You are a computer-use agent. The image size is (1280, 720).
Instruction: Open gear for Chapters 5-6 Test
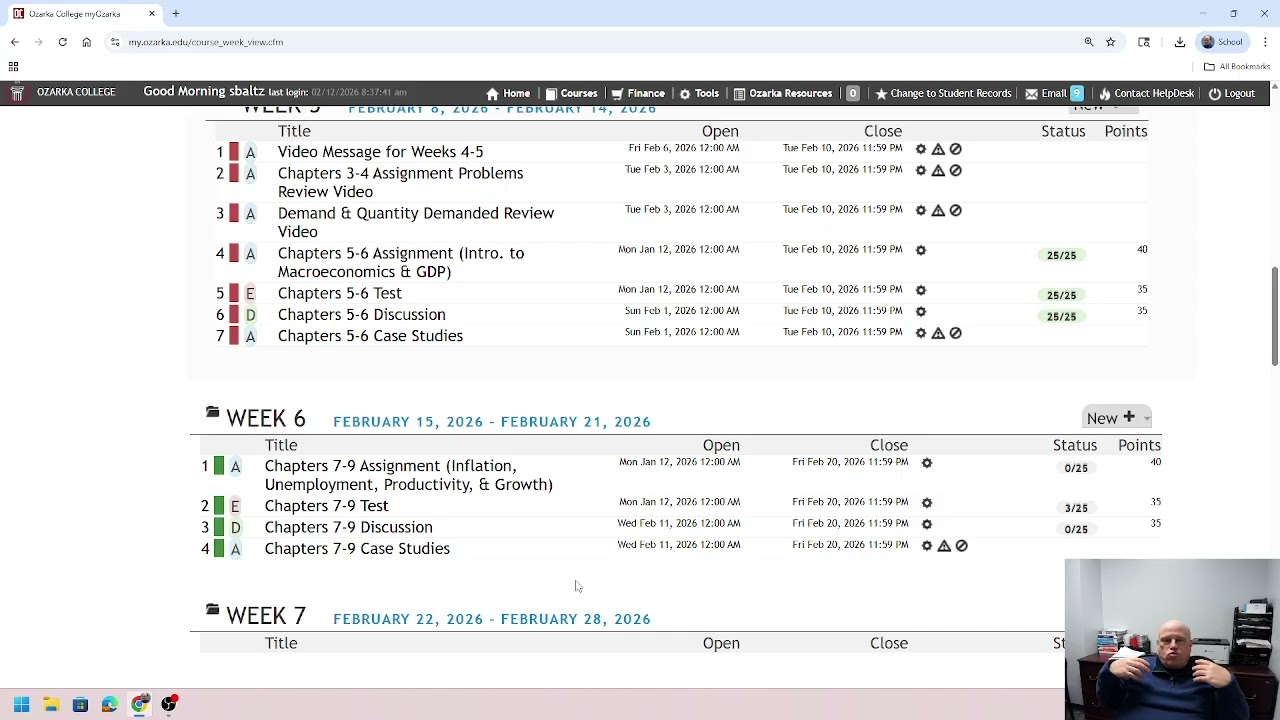tap(921, 290)
